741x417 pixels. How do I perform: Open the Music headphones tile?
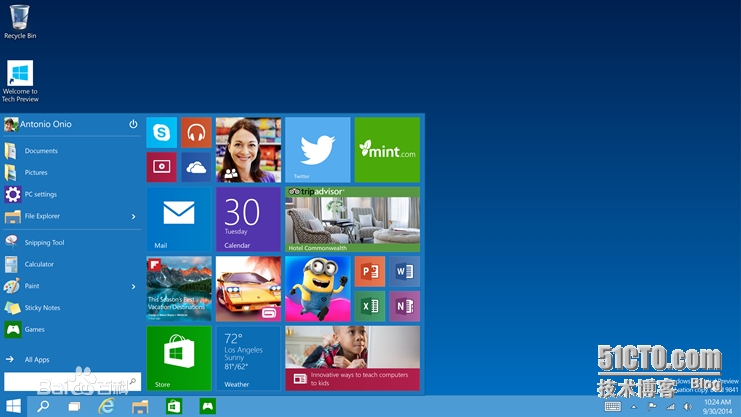[x=196, y=133]
